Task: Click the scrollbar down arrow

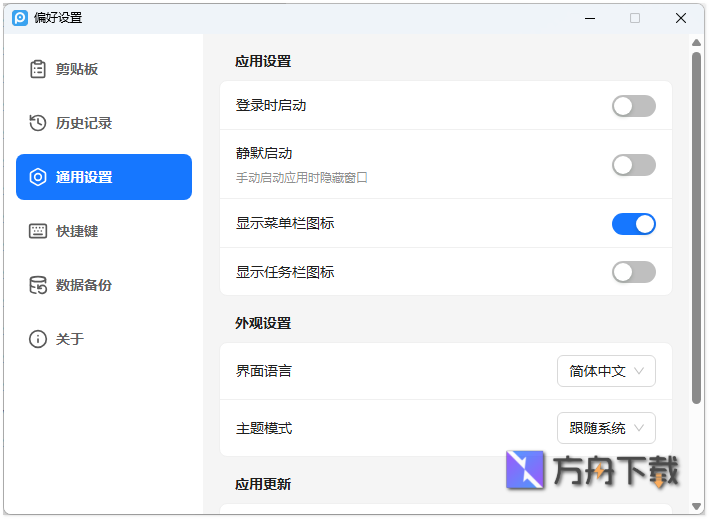Action: pos(696,506)
